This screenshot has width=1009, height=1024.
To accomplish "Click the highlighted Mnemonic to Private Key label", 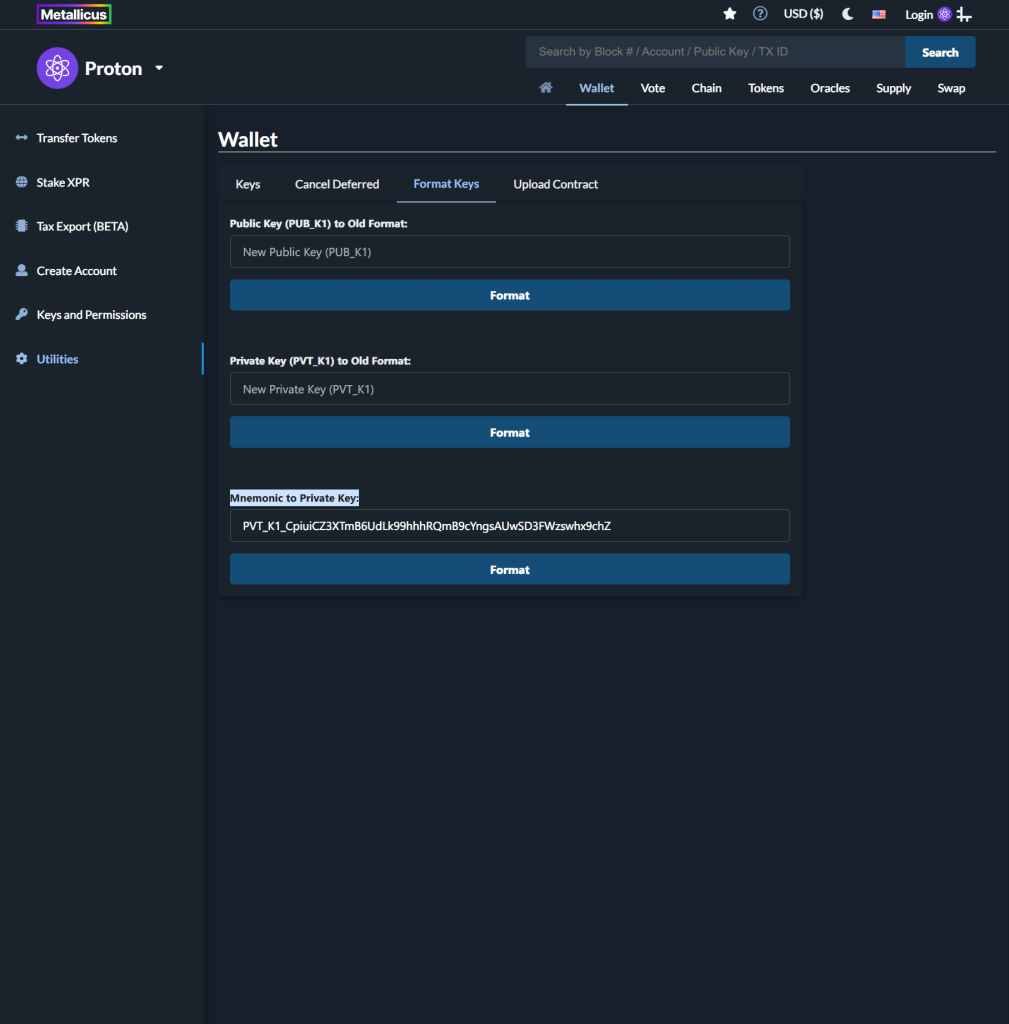I will [x=294, y=498].
